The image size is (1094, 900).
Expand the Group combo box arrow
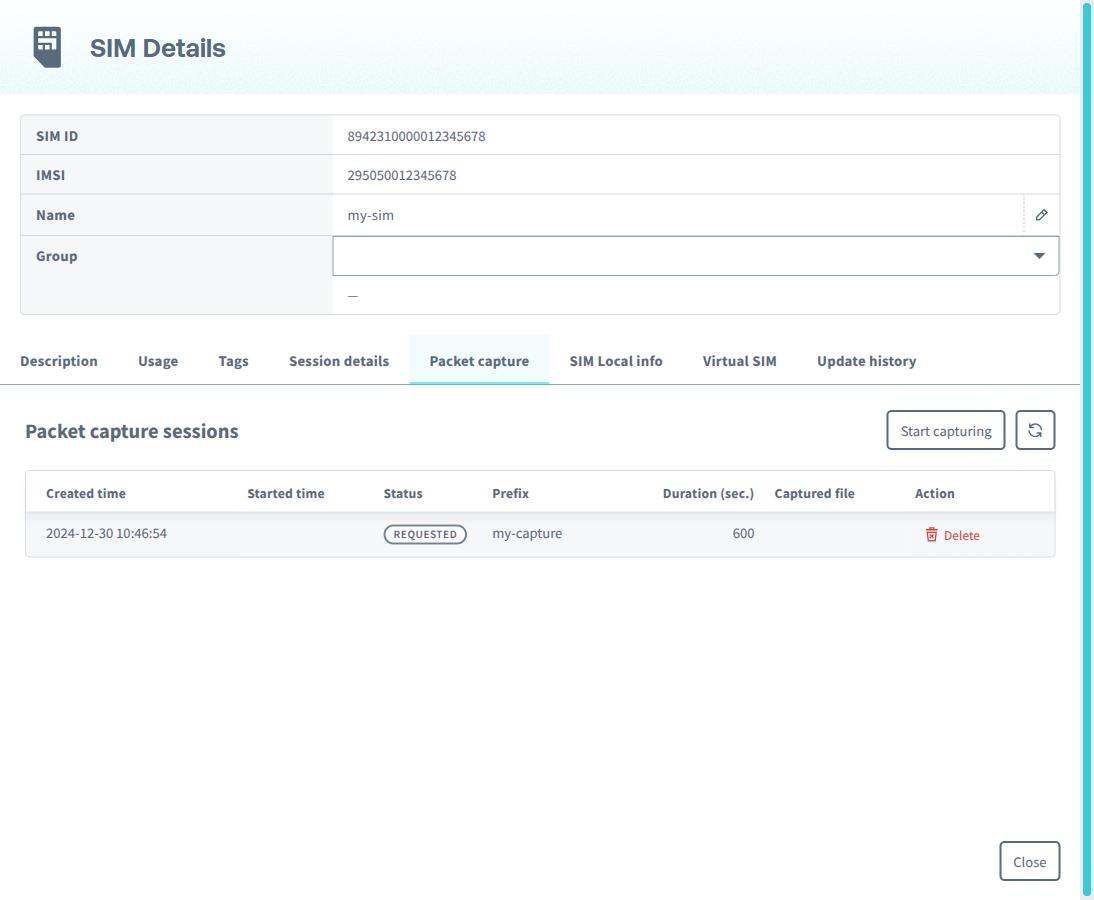1038,256
